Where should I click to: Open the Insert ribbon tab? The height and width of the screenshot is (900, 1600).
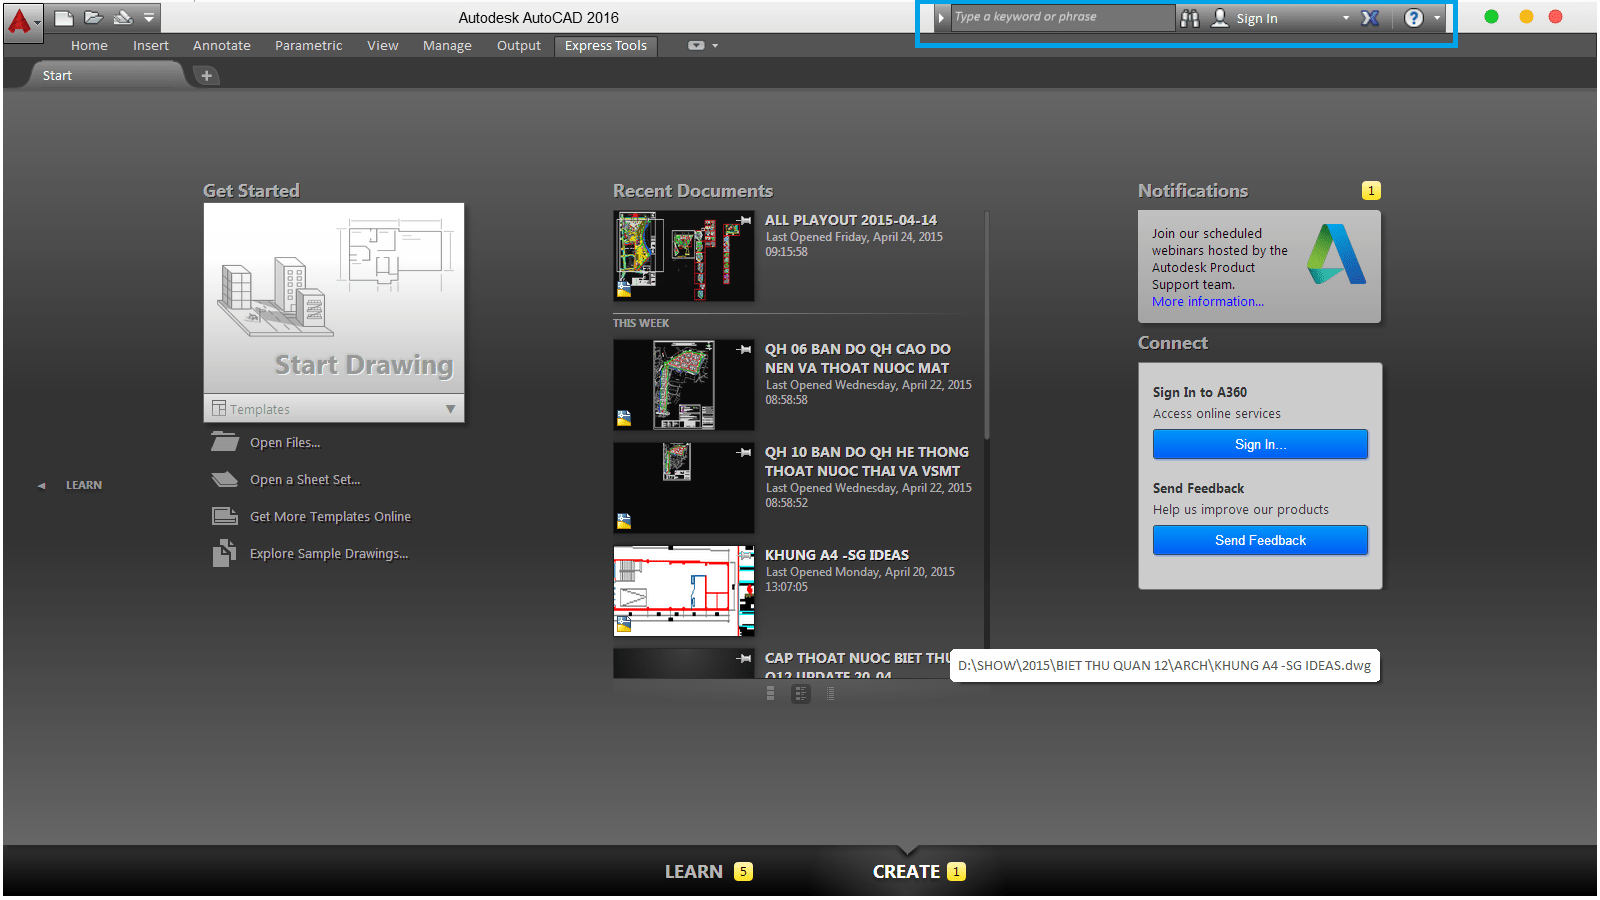click(x=151, y=46)
